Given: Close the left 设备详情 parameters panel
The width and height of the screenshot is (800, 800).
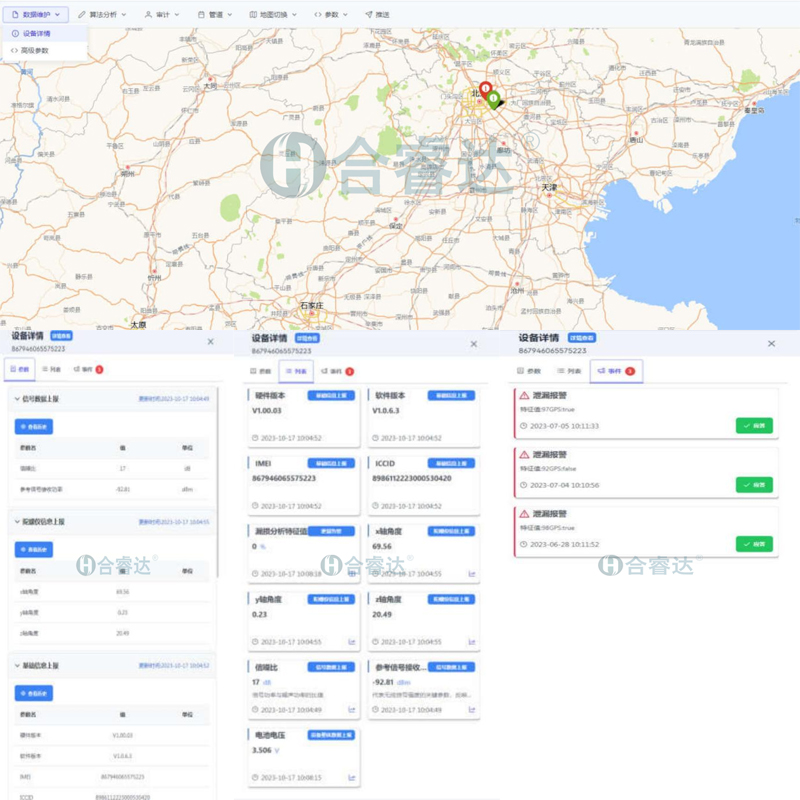Looking at the screenshot, I should tap(210, 342).
